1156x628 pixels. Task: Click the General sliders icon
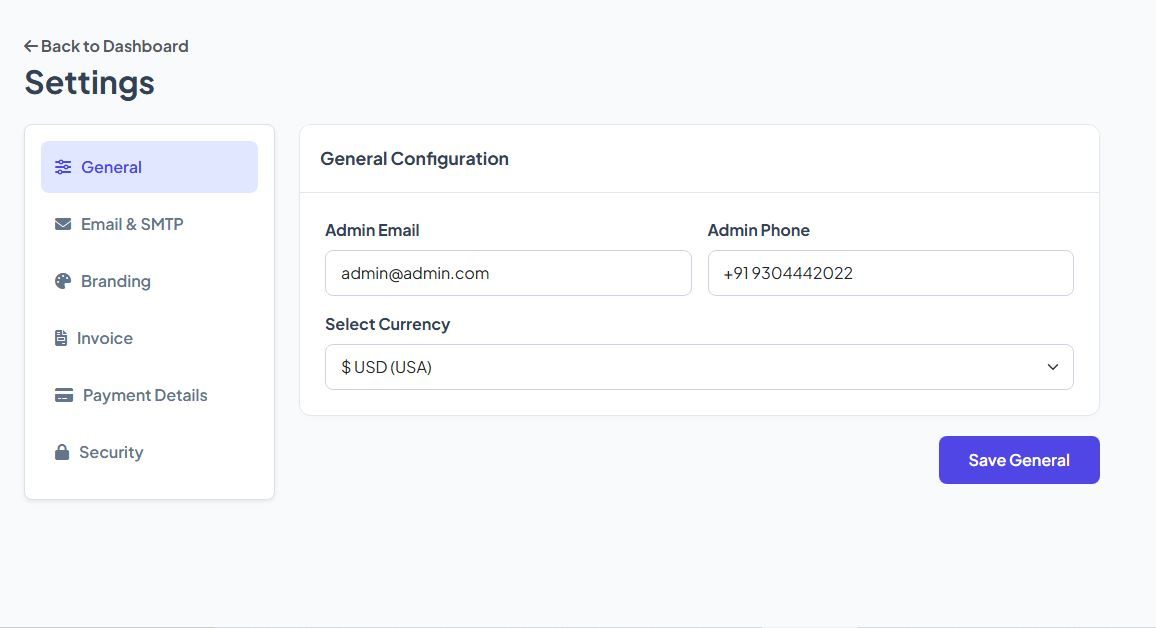point(63,167)
